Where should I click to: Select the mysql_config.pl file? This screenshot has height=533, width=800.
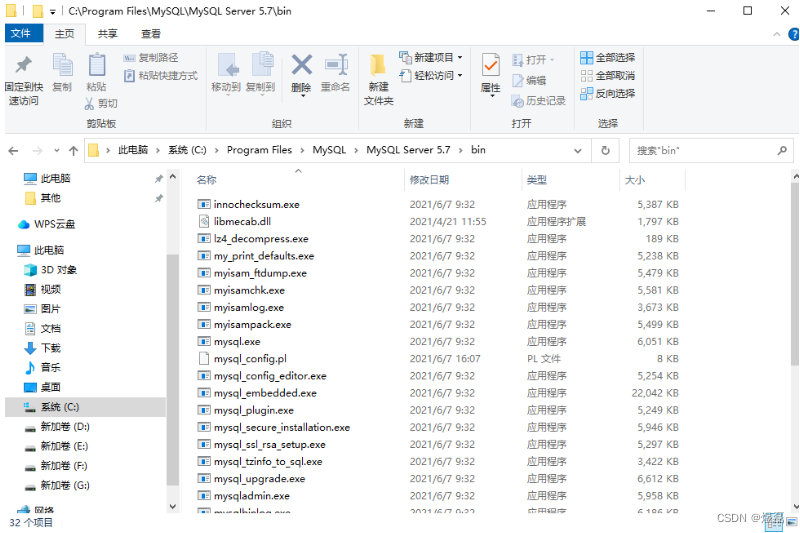click(x=250, y=359)
